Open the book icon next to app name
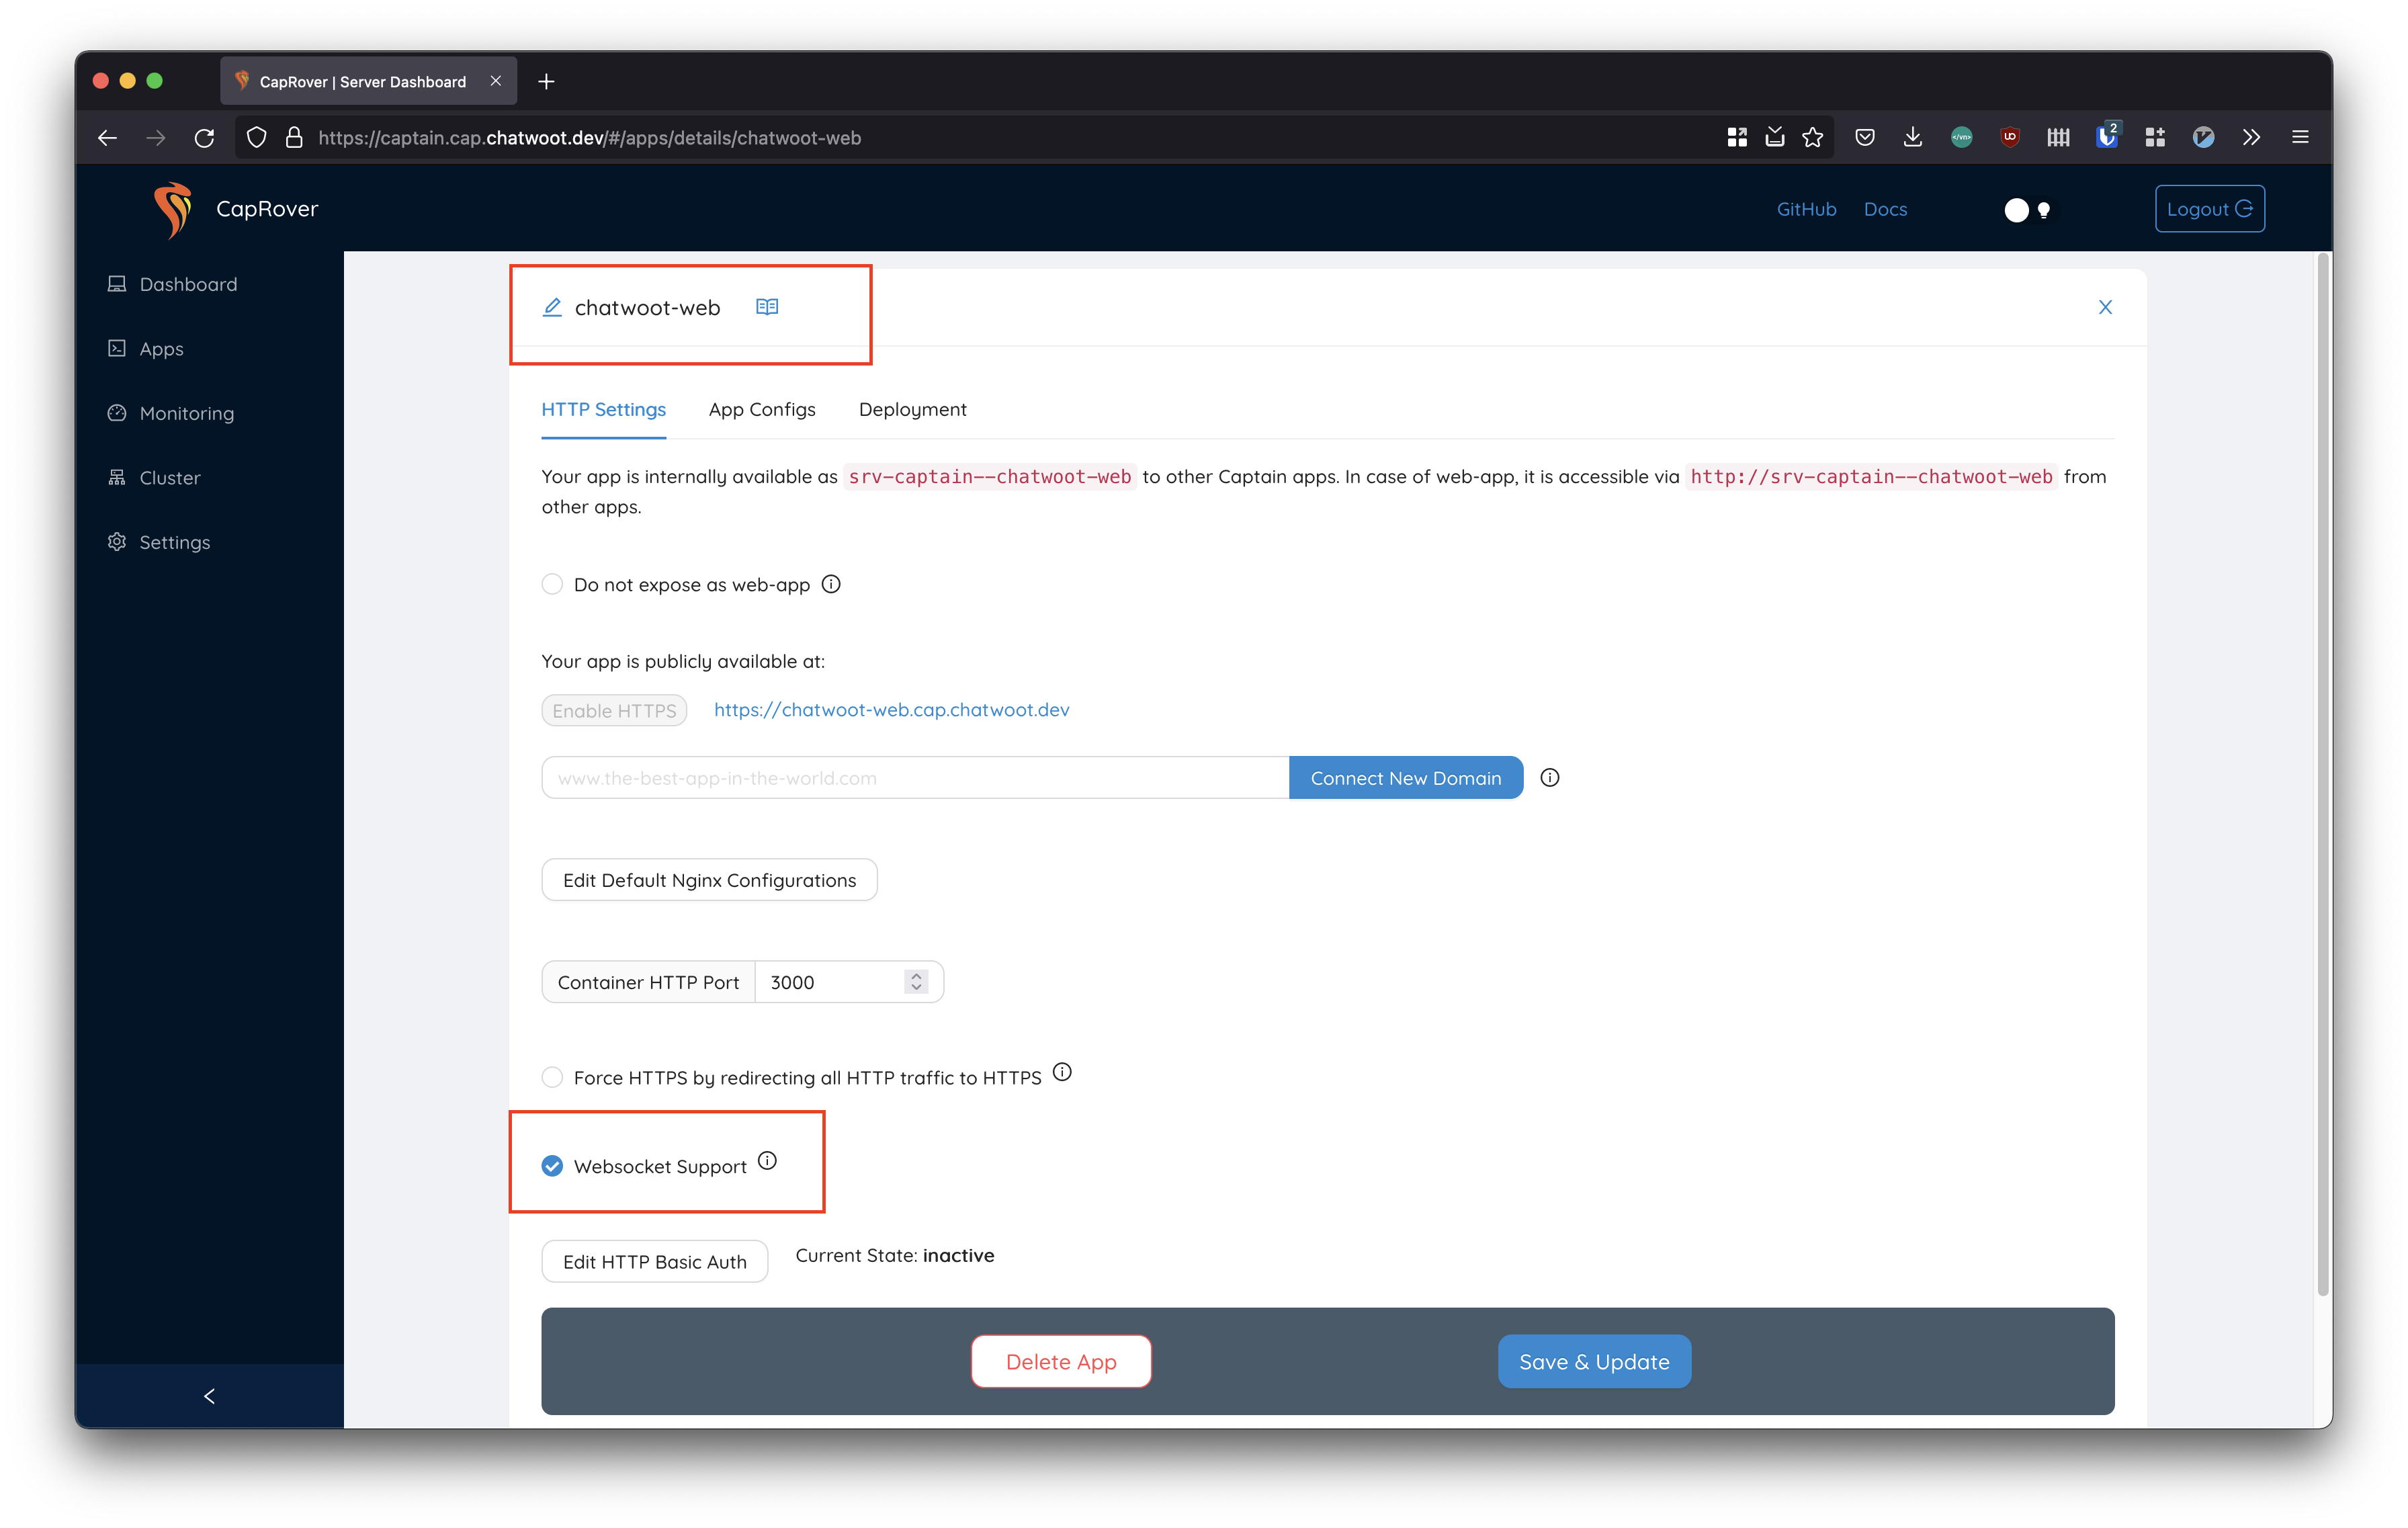 (x=767, y=307)
